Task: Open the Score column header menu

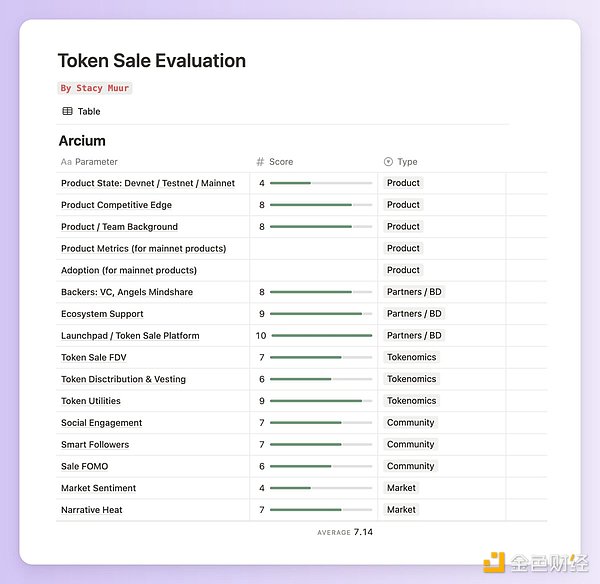Action: click(281, 162)
